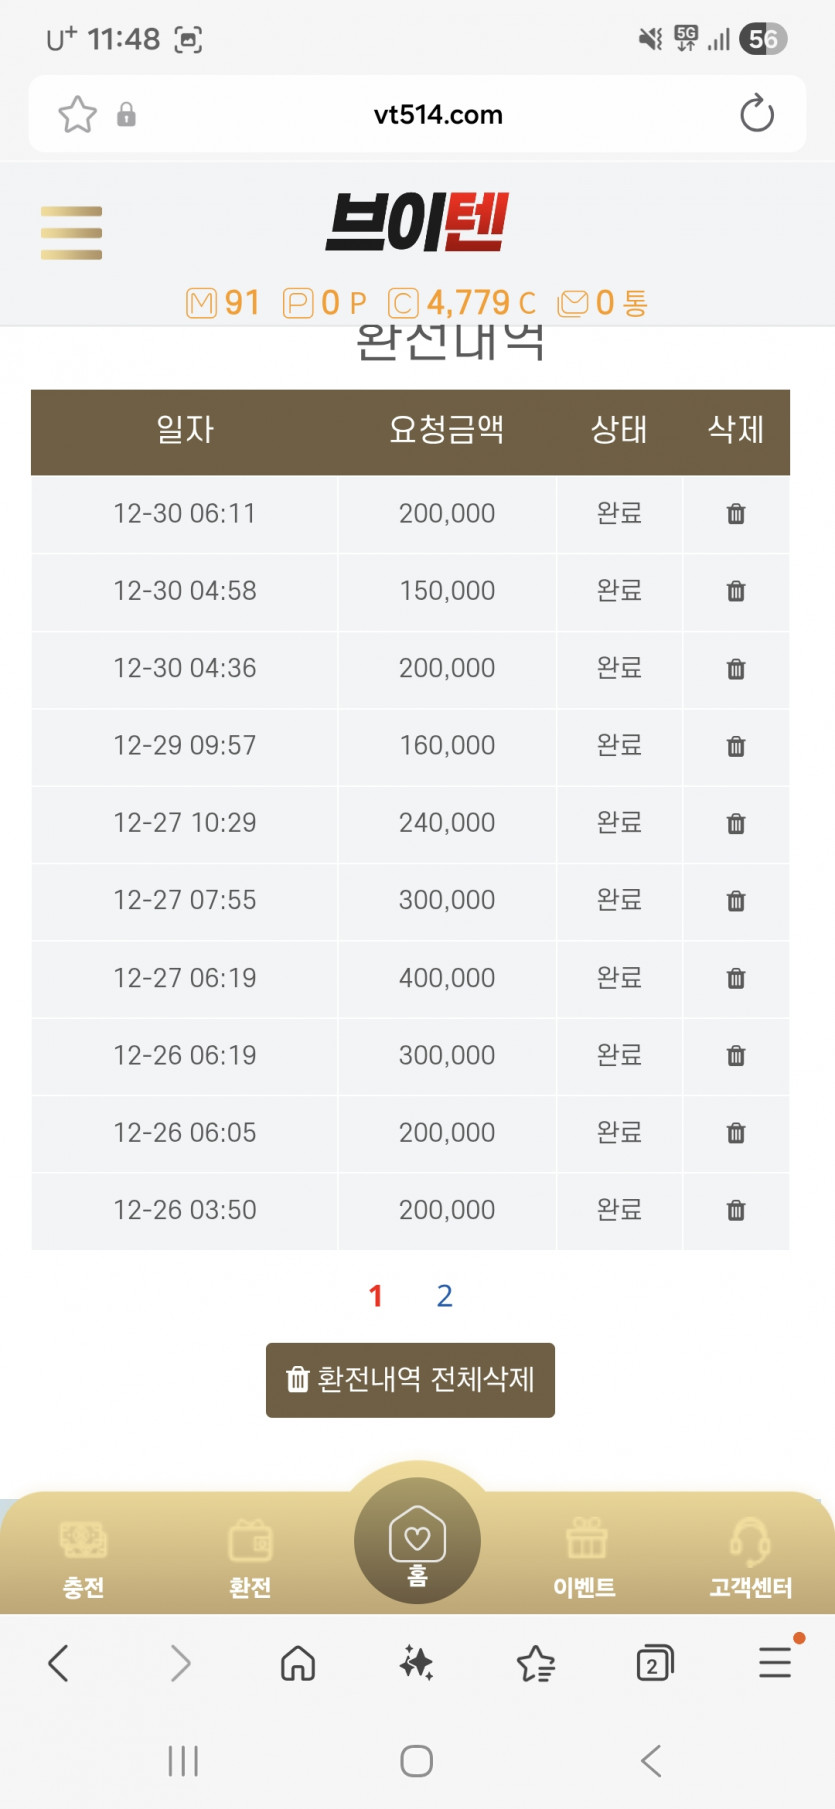Bookmark the site with star icon
Image resolution: width=835 pixels, height=1809 pixels.
pos(77,114)
